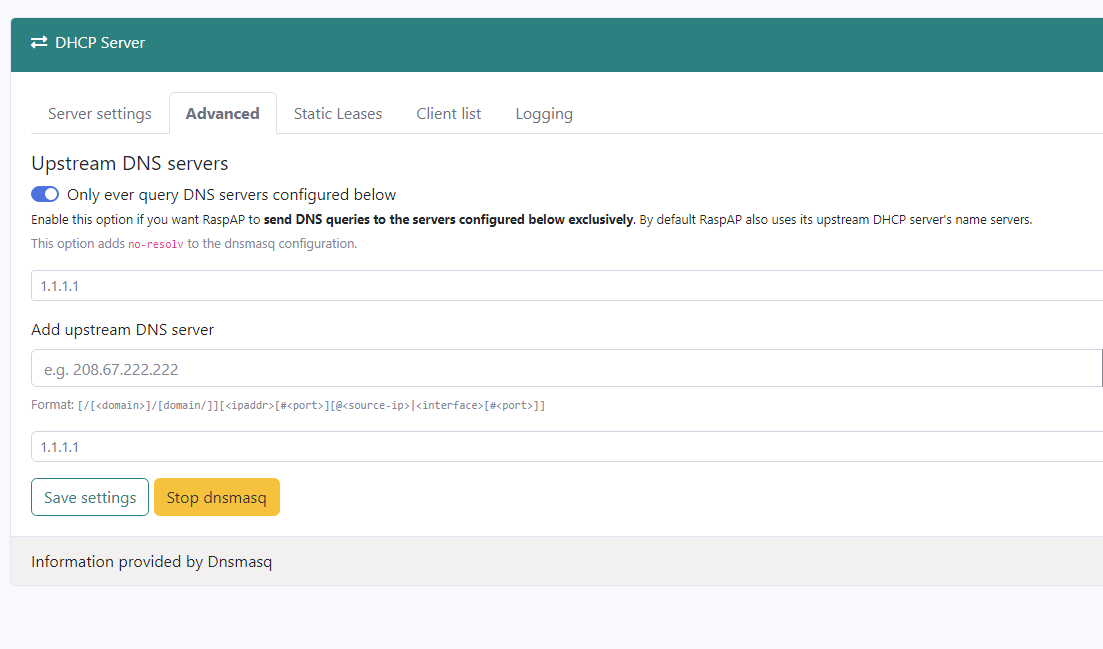The width and height of the screenshot is (1103, 649).
Task: Click the no-resolv code snippet text
Action: pyautogui.click(x=155, y=243)
